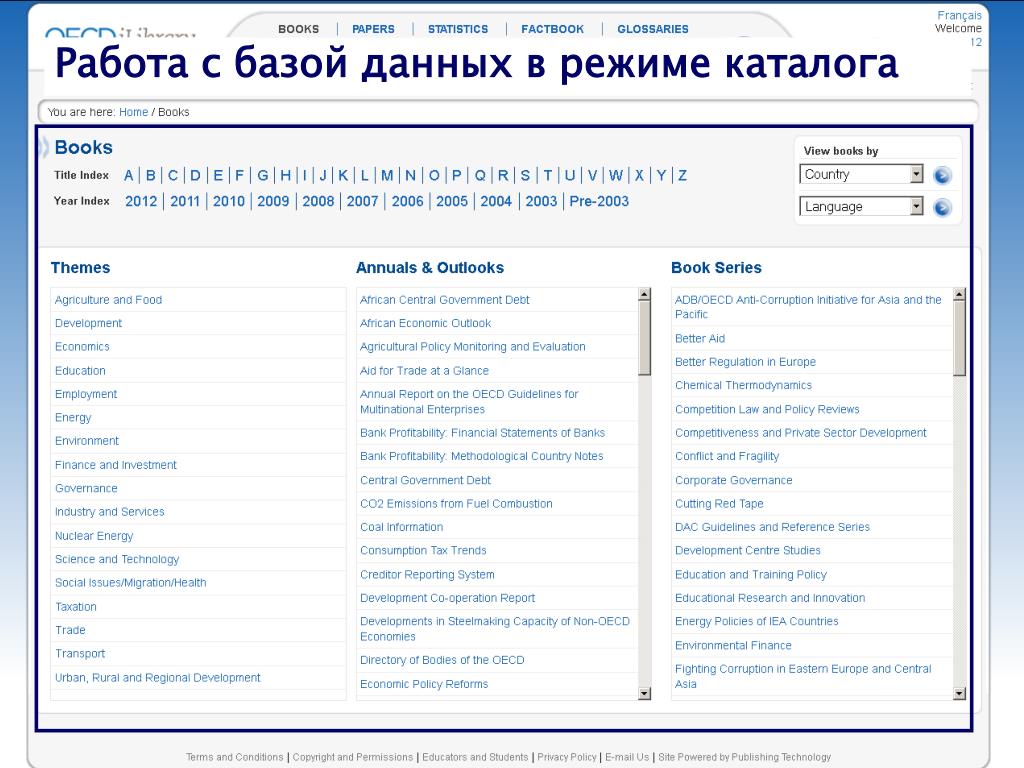1024x768 pixels.
Task: Open the Language dropdown
Action: click(x=861, y=206)
